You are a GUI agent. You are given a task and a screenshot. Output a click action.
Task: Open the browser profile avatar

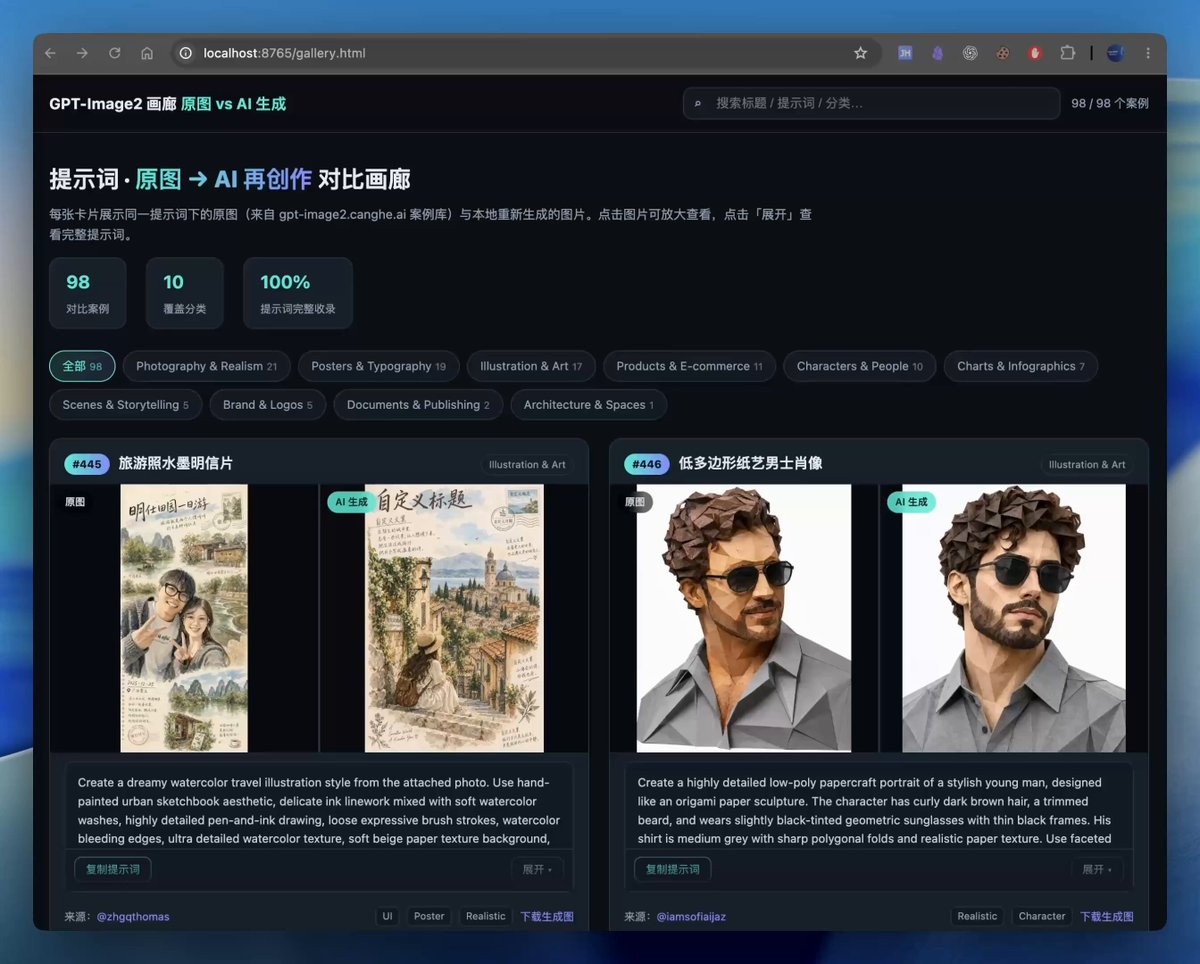tap(1116, 53)
